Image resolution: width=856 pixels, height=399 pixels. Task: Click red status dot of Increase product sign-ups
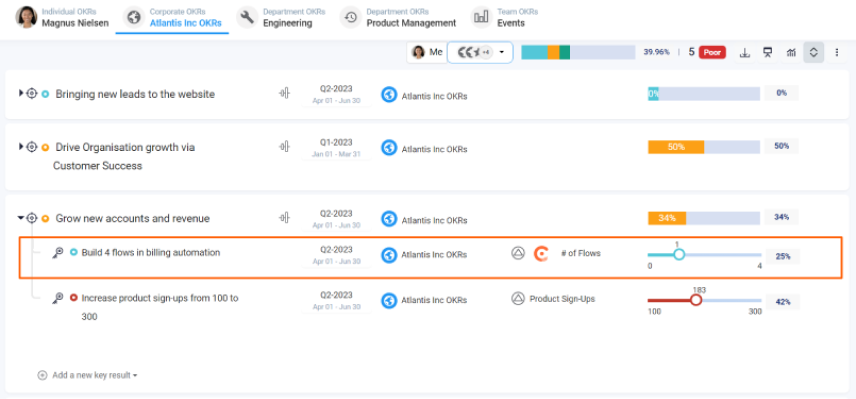tap(74, 298)
